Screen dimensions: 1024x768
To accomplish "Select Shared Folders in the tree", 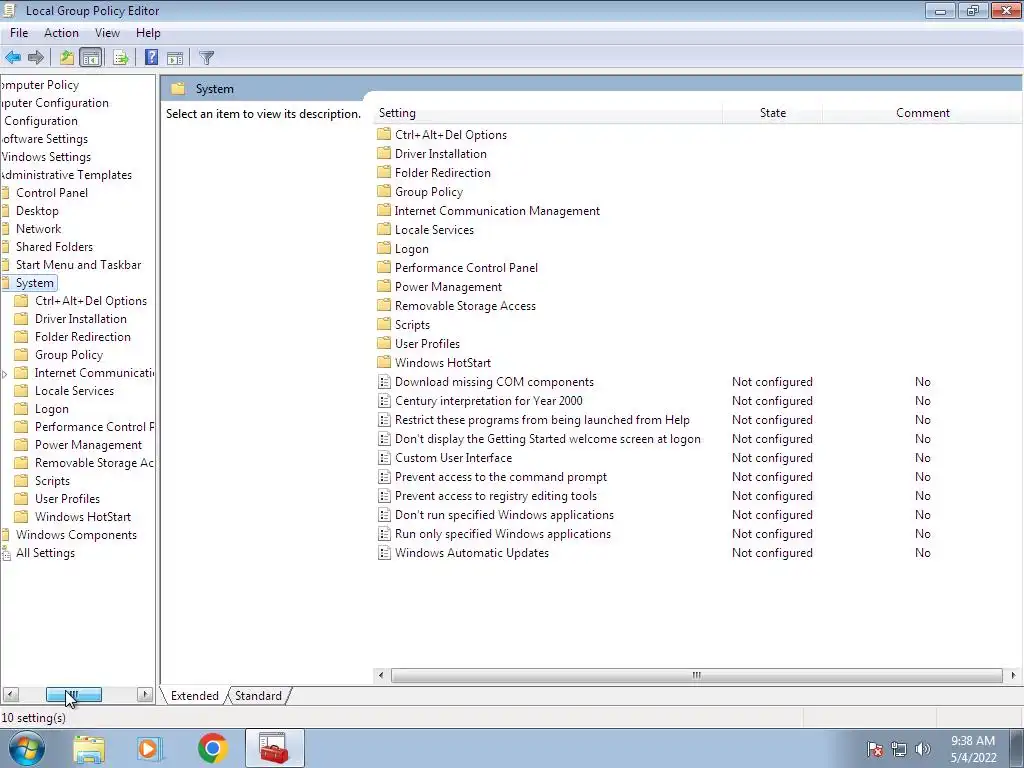I will point(54,247).
